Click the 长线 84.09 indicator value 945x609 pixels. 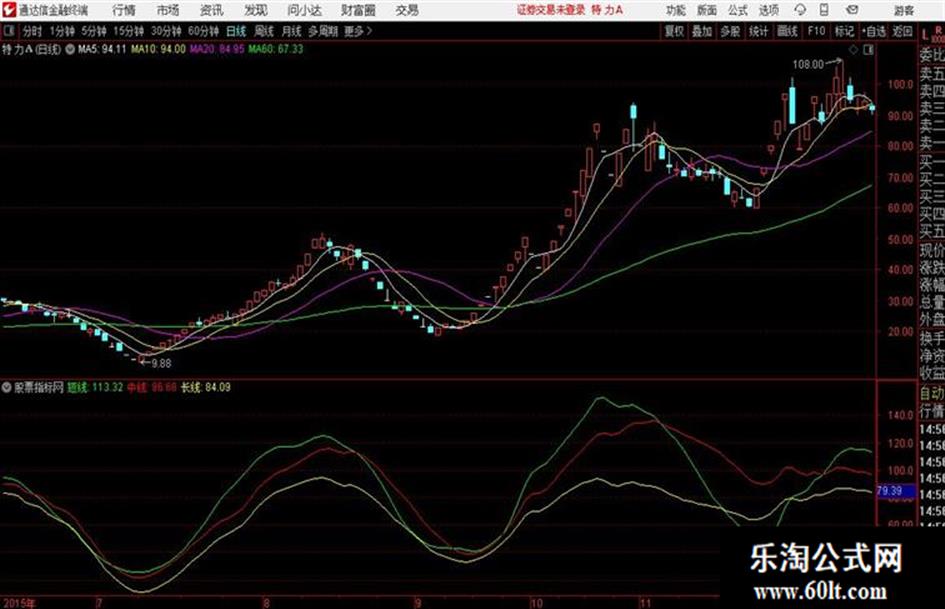click(x=206, y=388)
